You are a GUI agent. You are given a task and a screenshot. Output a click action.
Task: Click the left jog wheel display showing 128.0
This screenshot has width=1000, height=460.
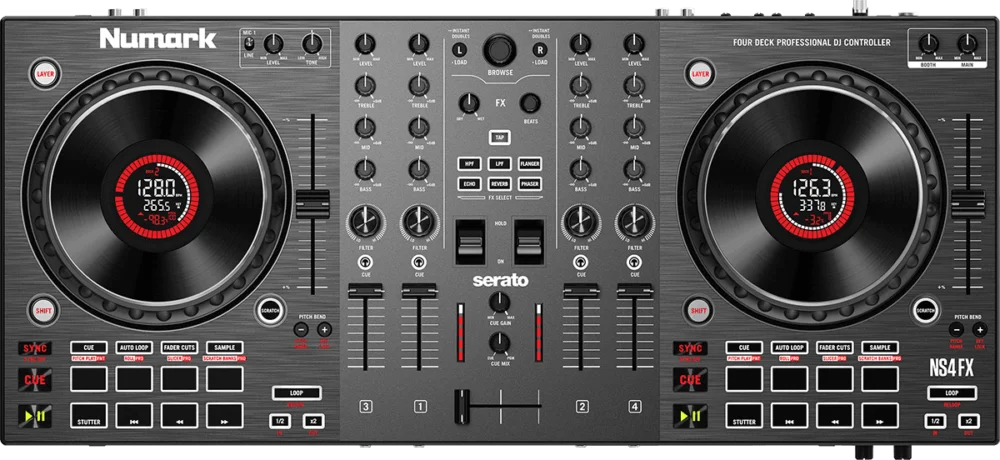pos(156,197)
